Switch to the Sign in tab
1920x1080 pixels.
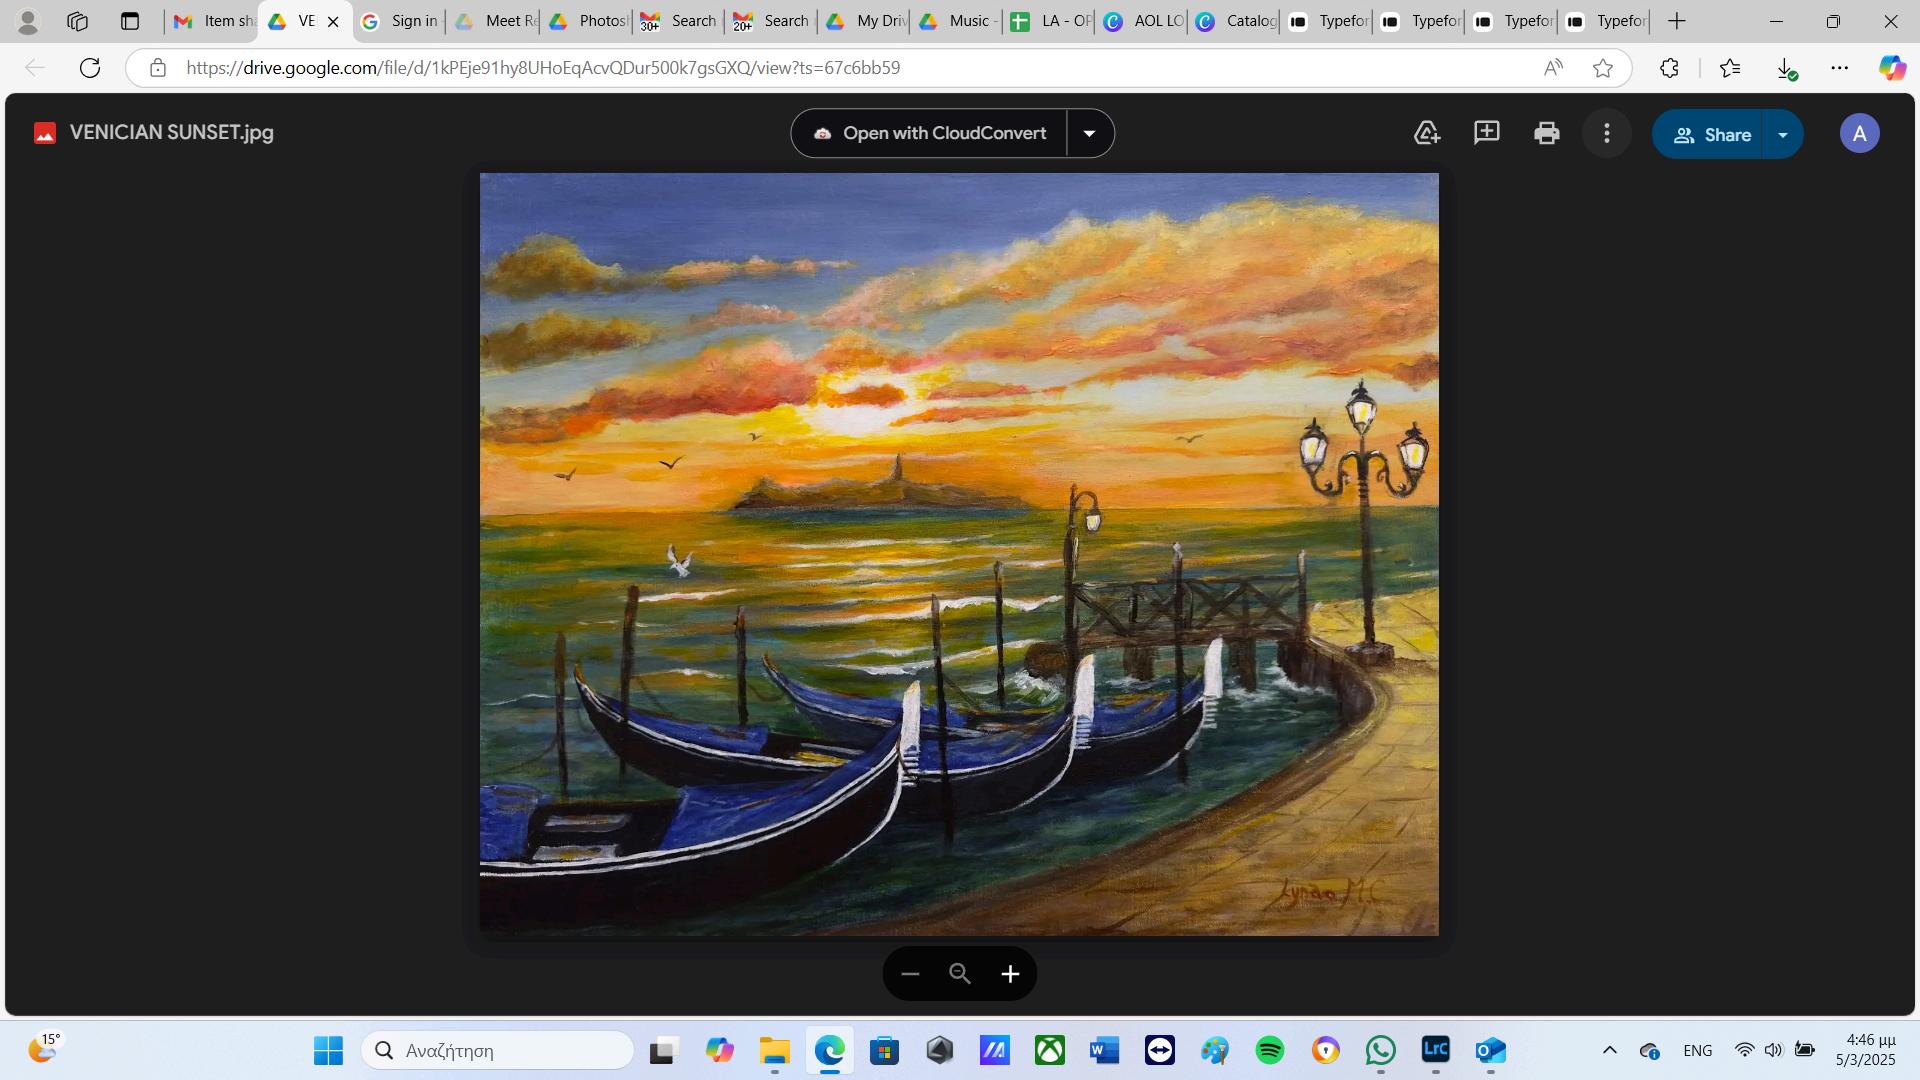(400, 21)
